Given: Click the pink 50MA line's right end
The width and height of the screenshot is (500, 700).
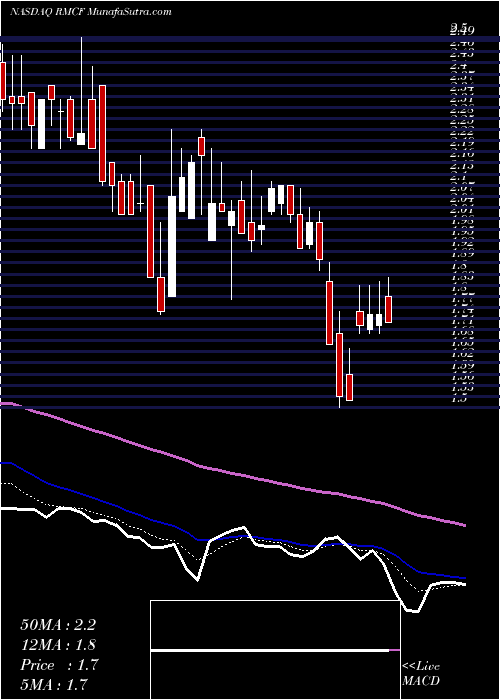Looking at the screenshot, I should click(x=465, y=525).
